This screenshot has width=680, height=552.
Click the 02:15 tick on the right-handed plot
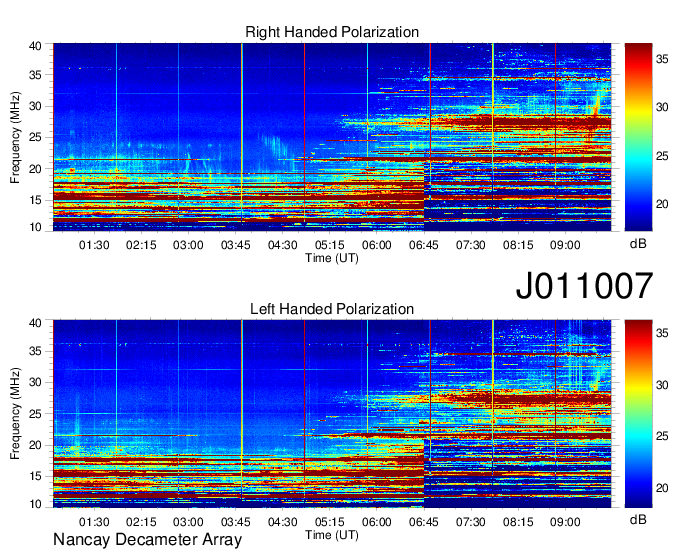click(x=141, y=245)
